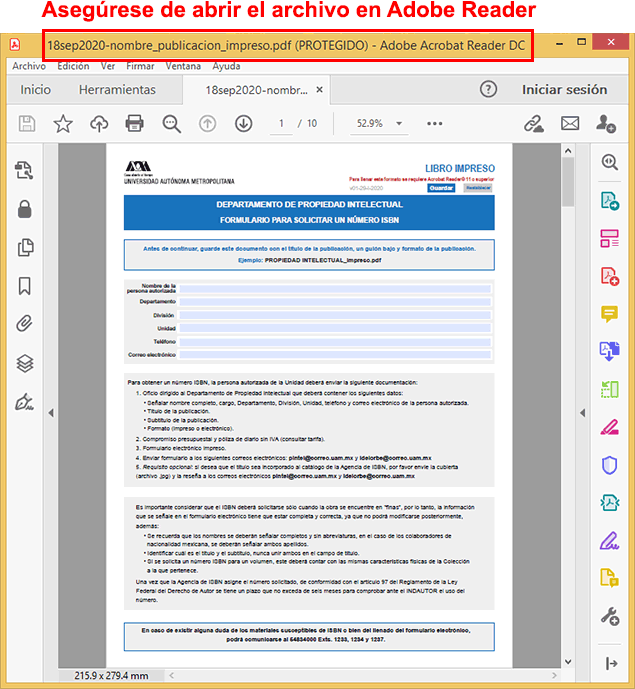Open the Combine Files tool
Image resolution: width=635 pixels, height=689 pixels.
coord(610,352)
